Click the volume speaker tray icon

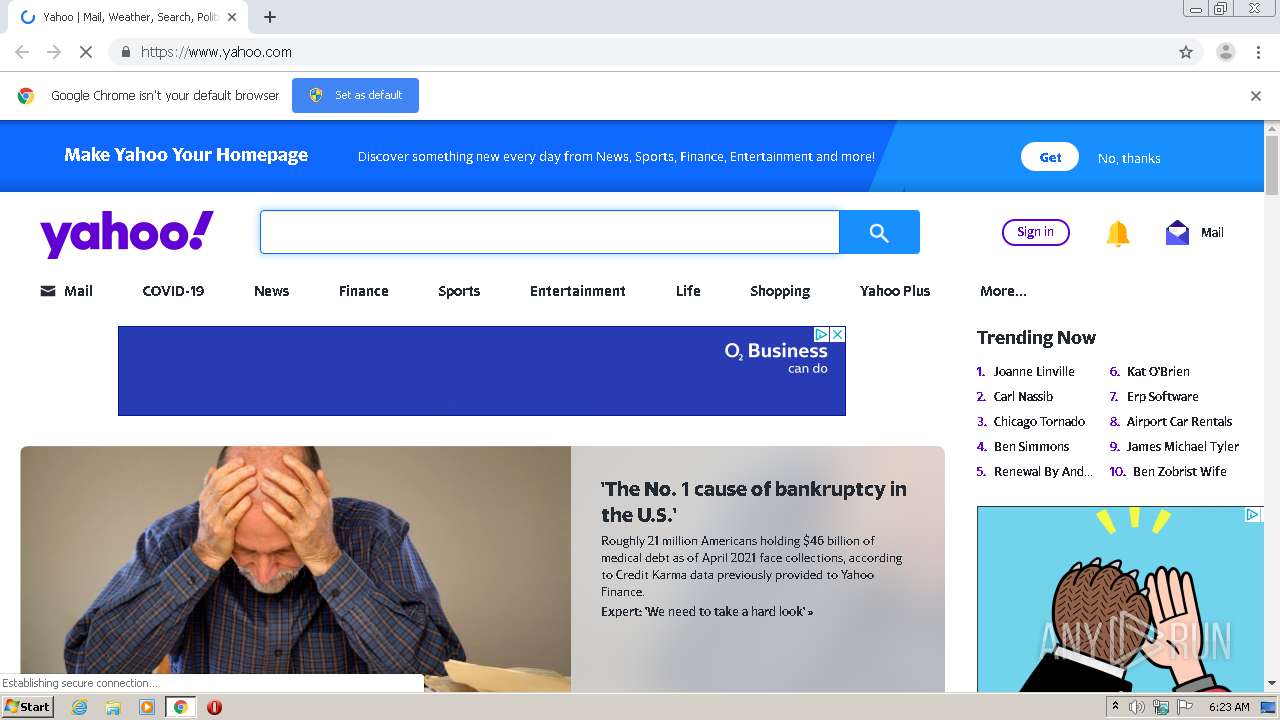click(1137, 707)
